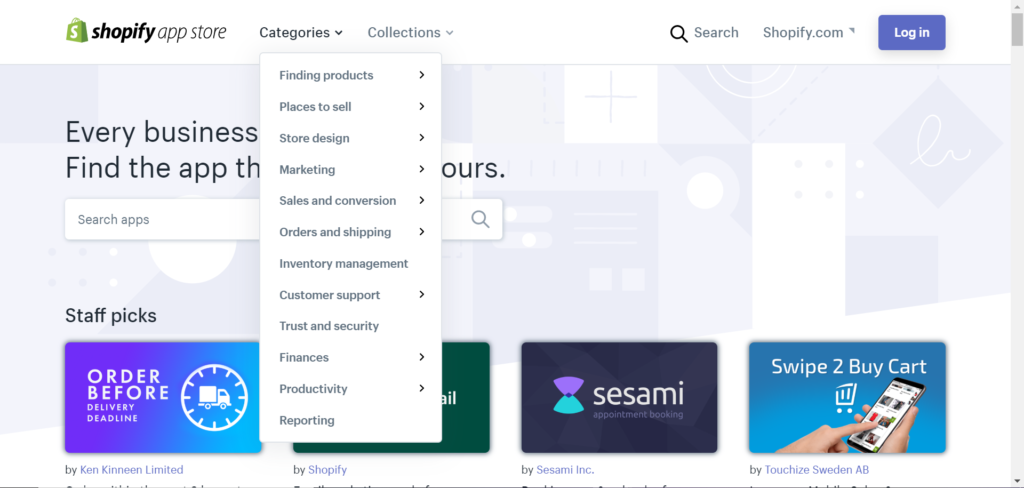Expand the Shopify.com dropdown

click(808, 33)
